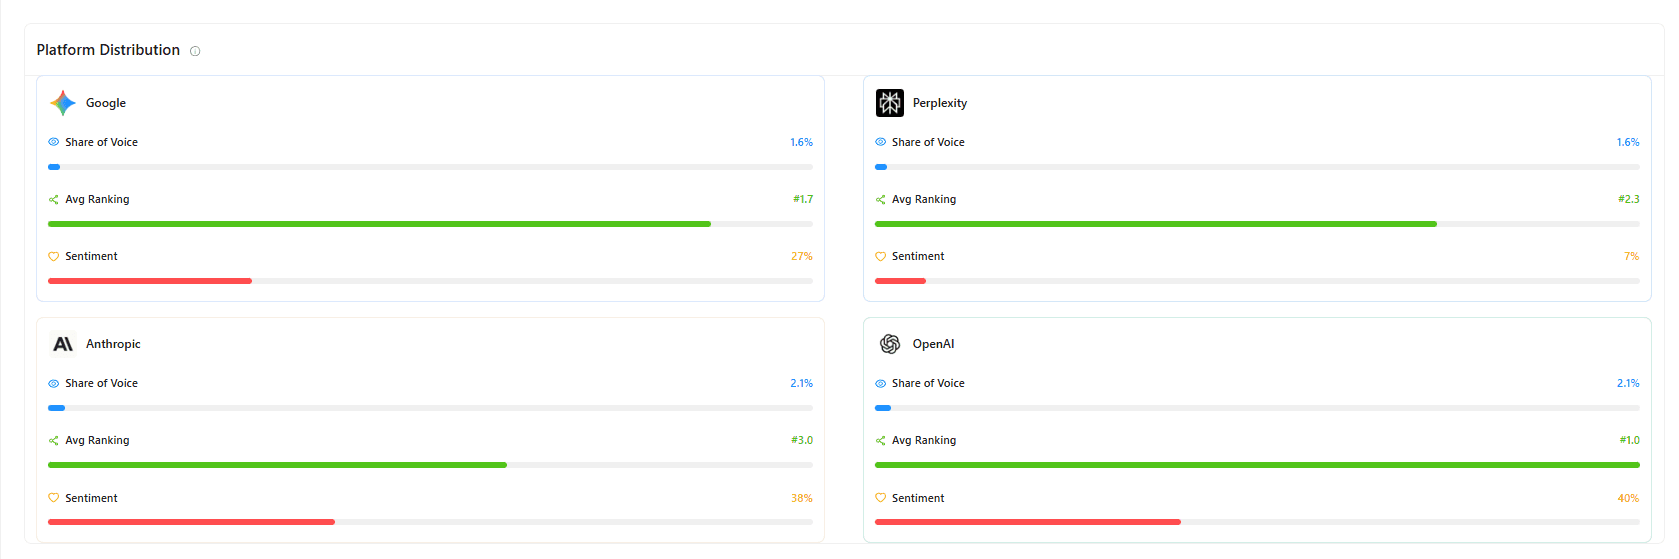Viewport: 1679px width, 559px height.
Task: Click the Perplexity Sentiment red bar
Action: (x=900, y=281)
